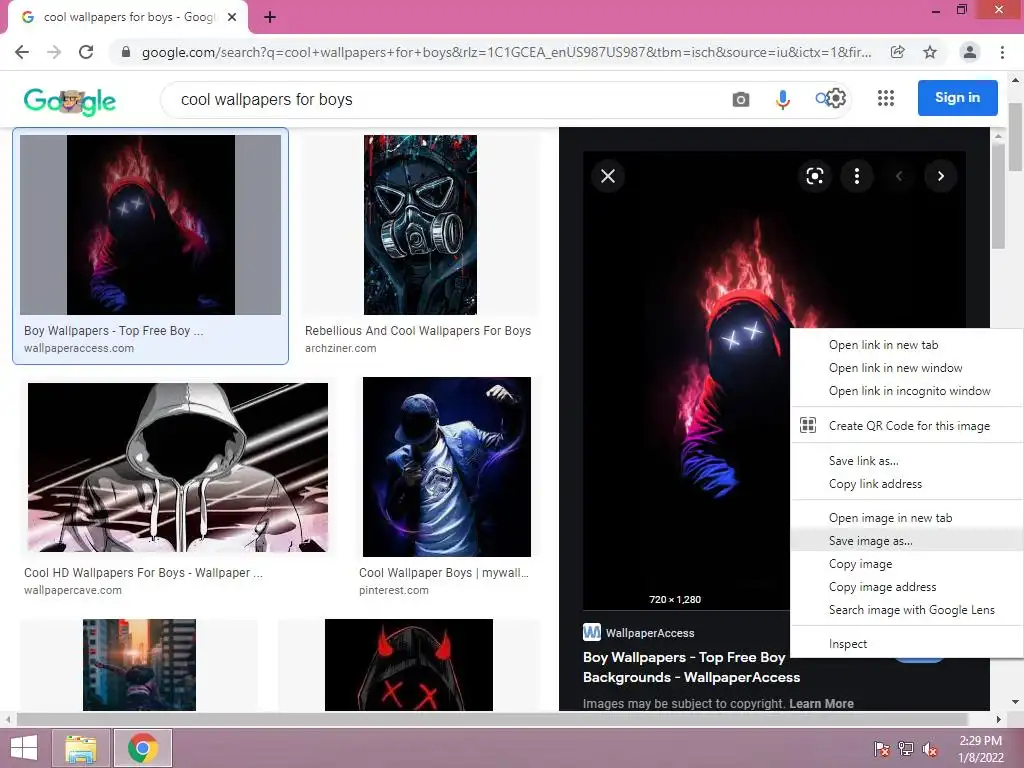
Task: Click the Sign in button
Action: coord(957,98)
